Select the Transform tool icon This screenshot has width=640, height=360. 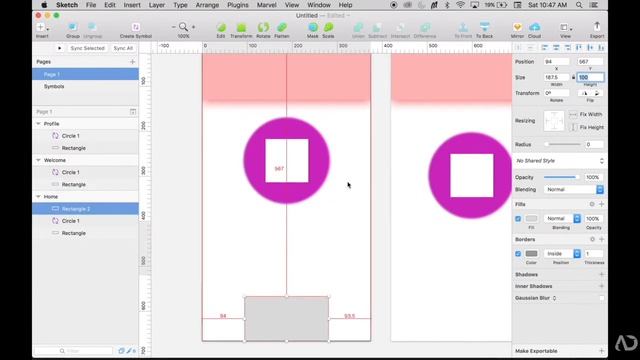pyautogui.click(x=241, y=27)
